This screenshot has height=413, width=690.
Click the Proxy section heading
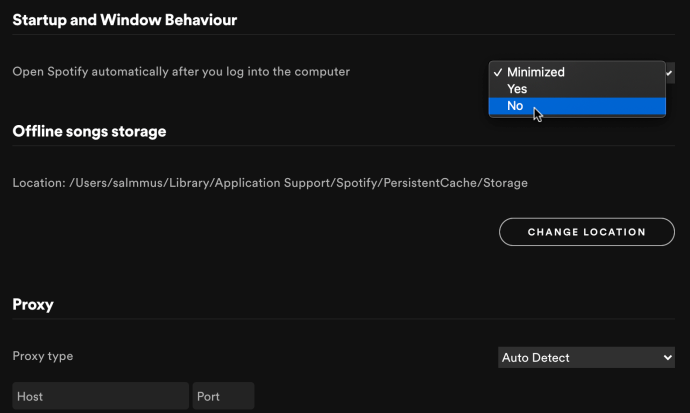(x=33, y=304)
